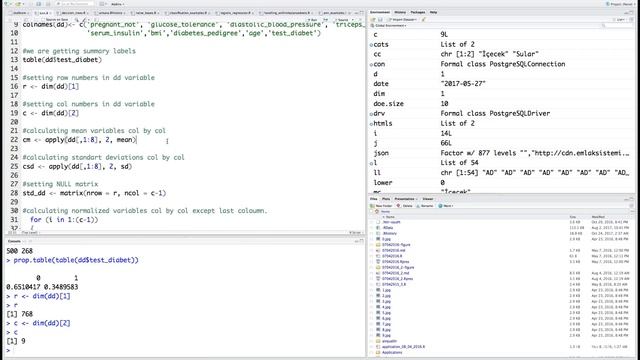The height and width of the screenshot is (360, 640).
Task: Click the load workspace icon
Action: (x=373, y=19)
